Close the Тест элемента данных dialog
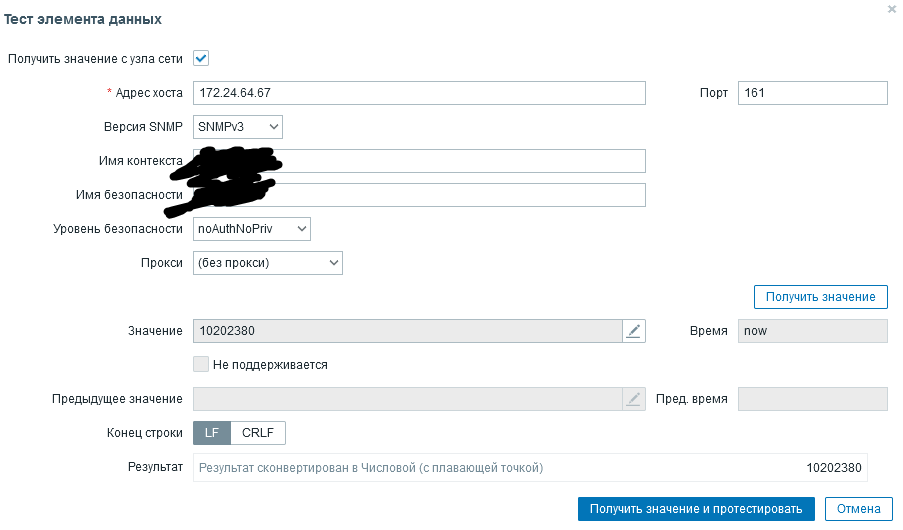Image resolution: width=903 pixels, height=530 pixels. 892,9
